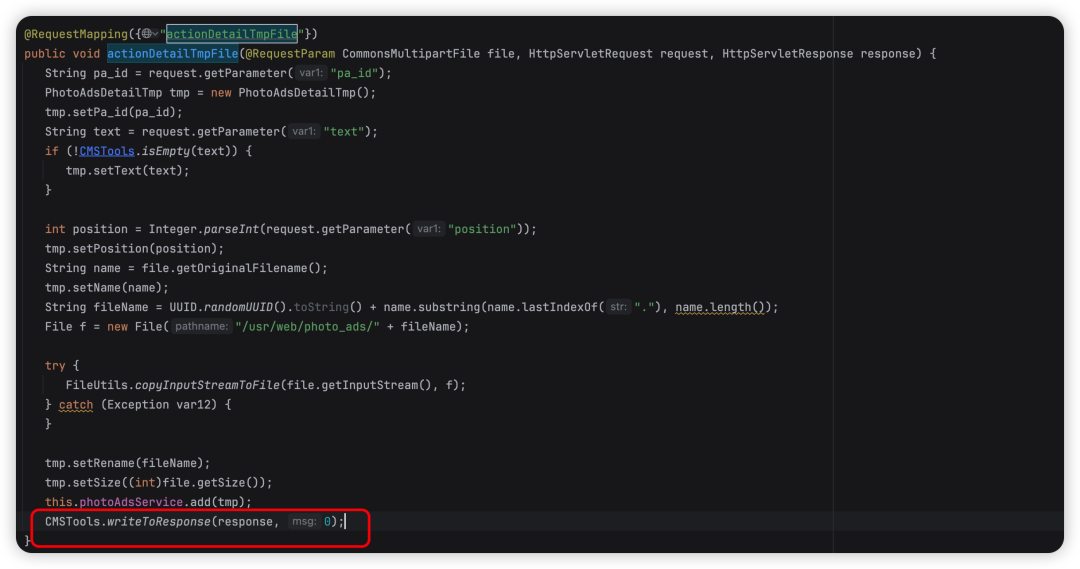Click the str: inlay hint in lastIndexOf

coord(619,307)
